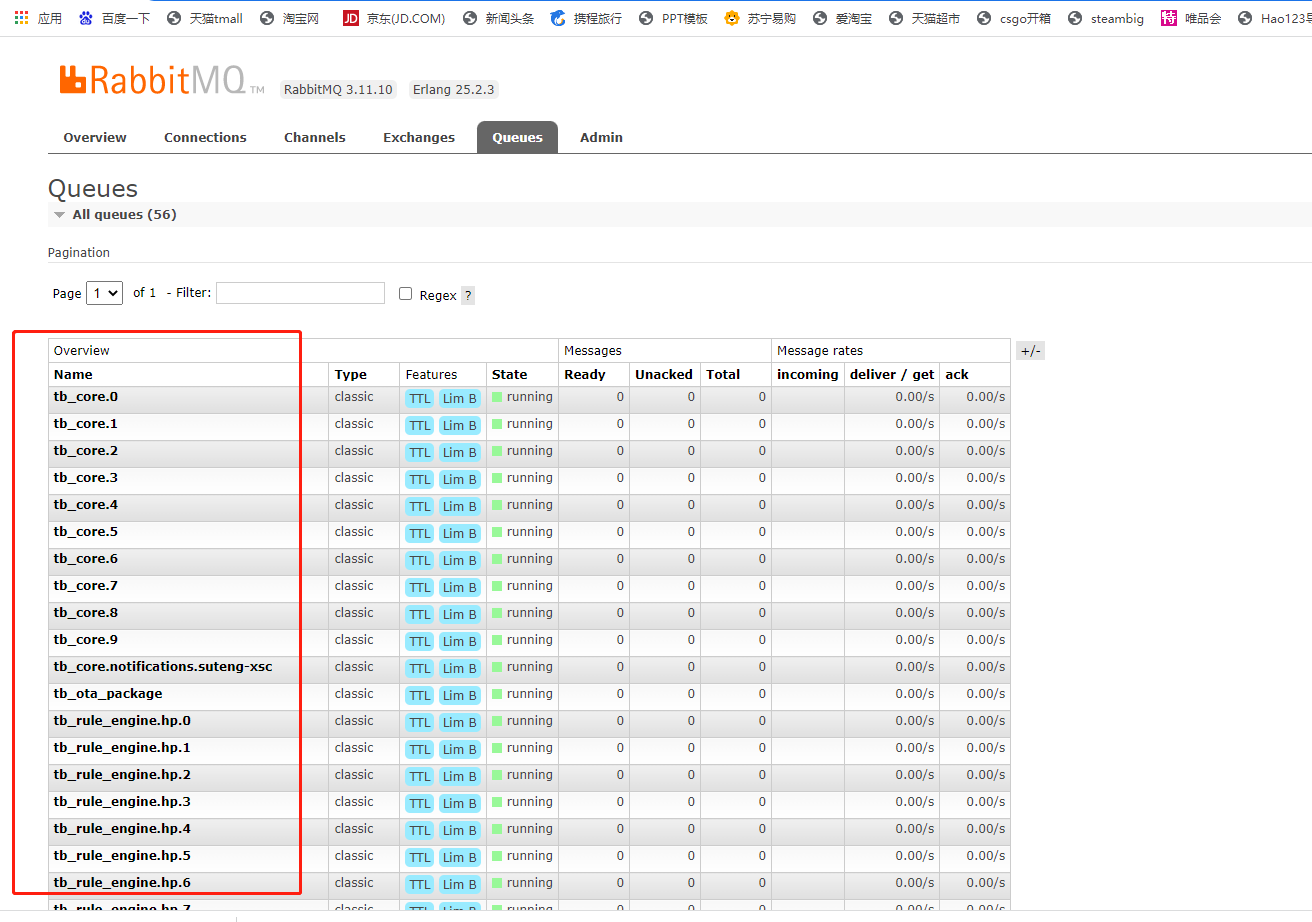The height and width of the screenshot is (922, 1312).
Task: Open the tb_core.5 queue
Action: click(86, 531)
